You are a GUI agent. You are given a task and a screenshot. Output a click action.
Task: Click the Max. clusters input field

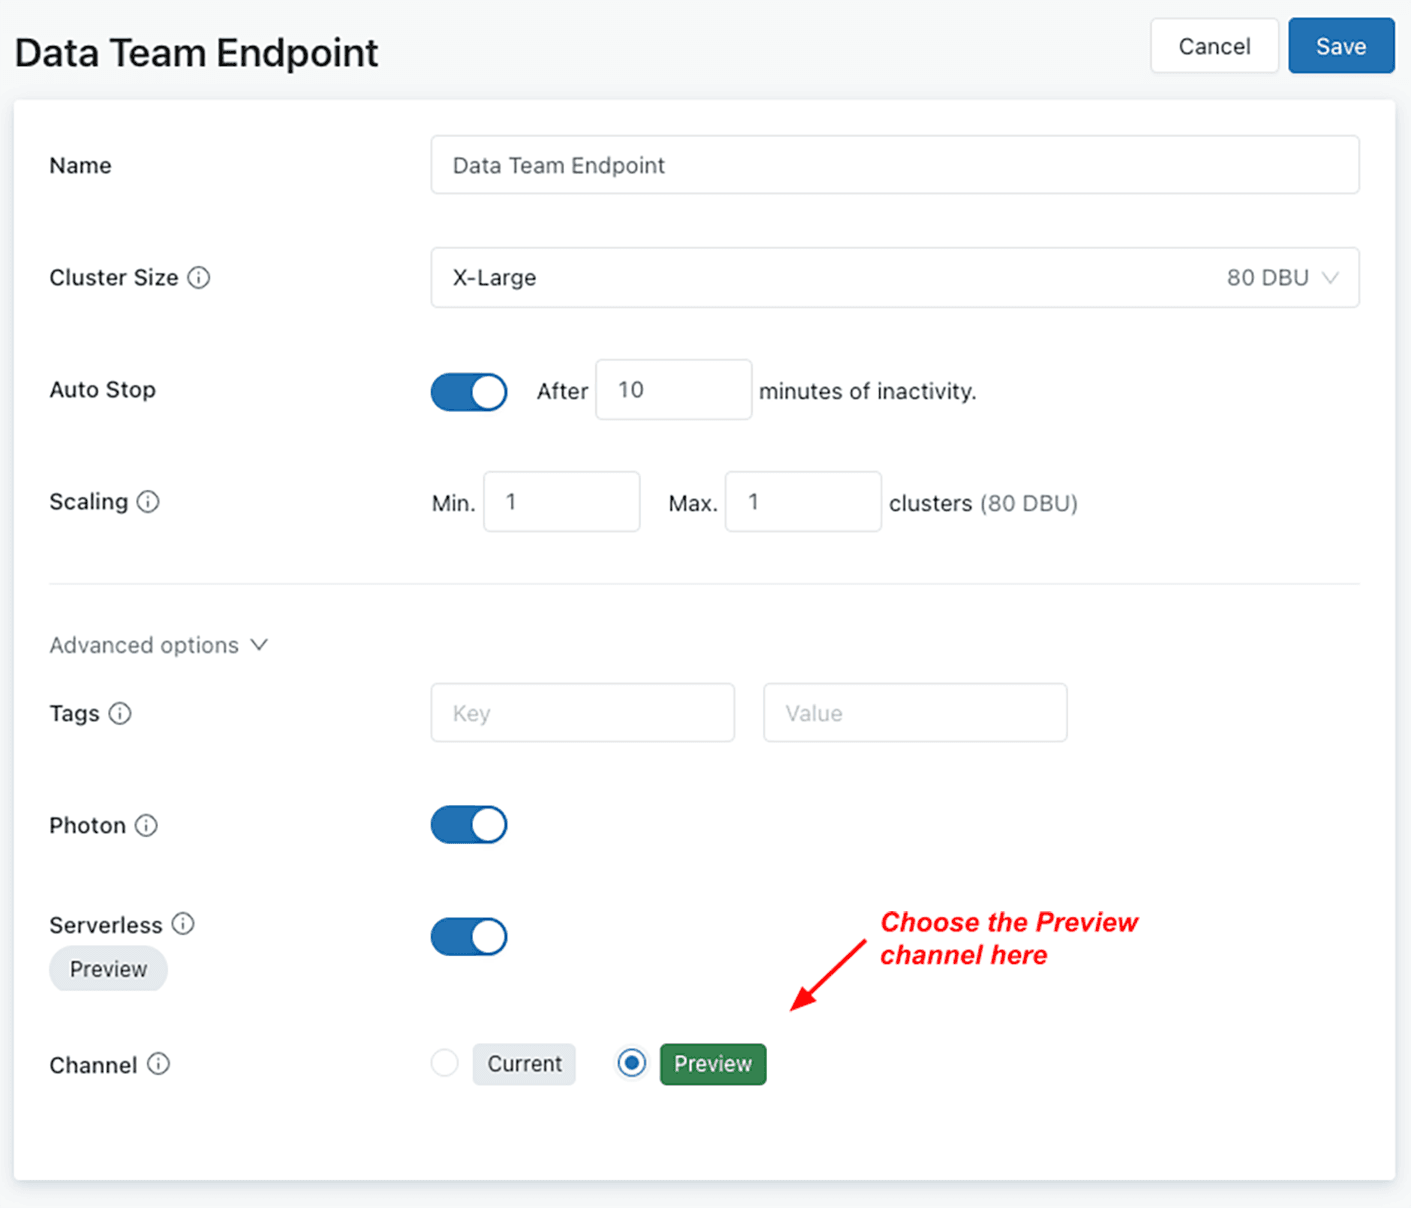click(802, 502)
